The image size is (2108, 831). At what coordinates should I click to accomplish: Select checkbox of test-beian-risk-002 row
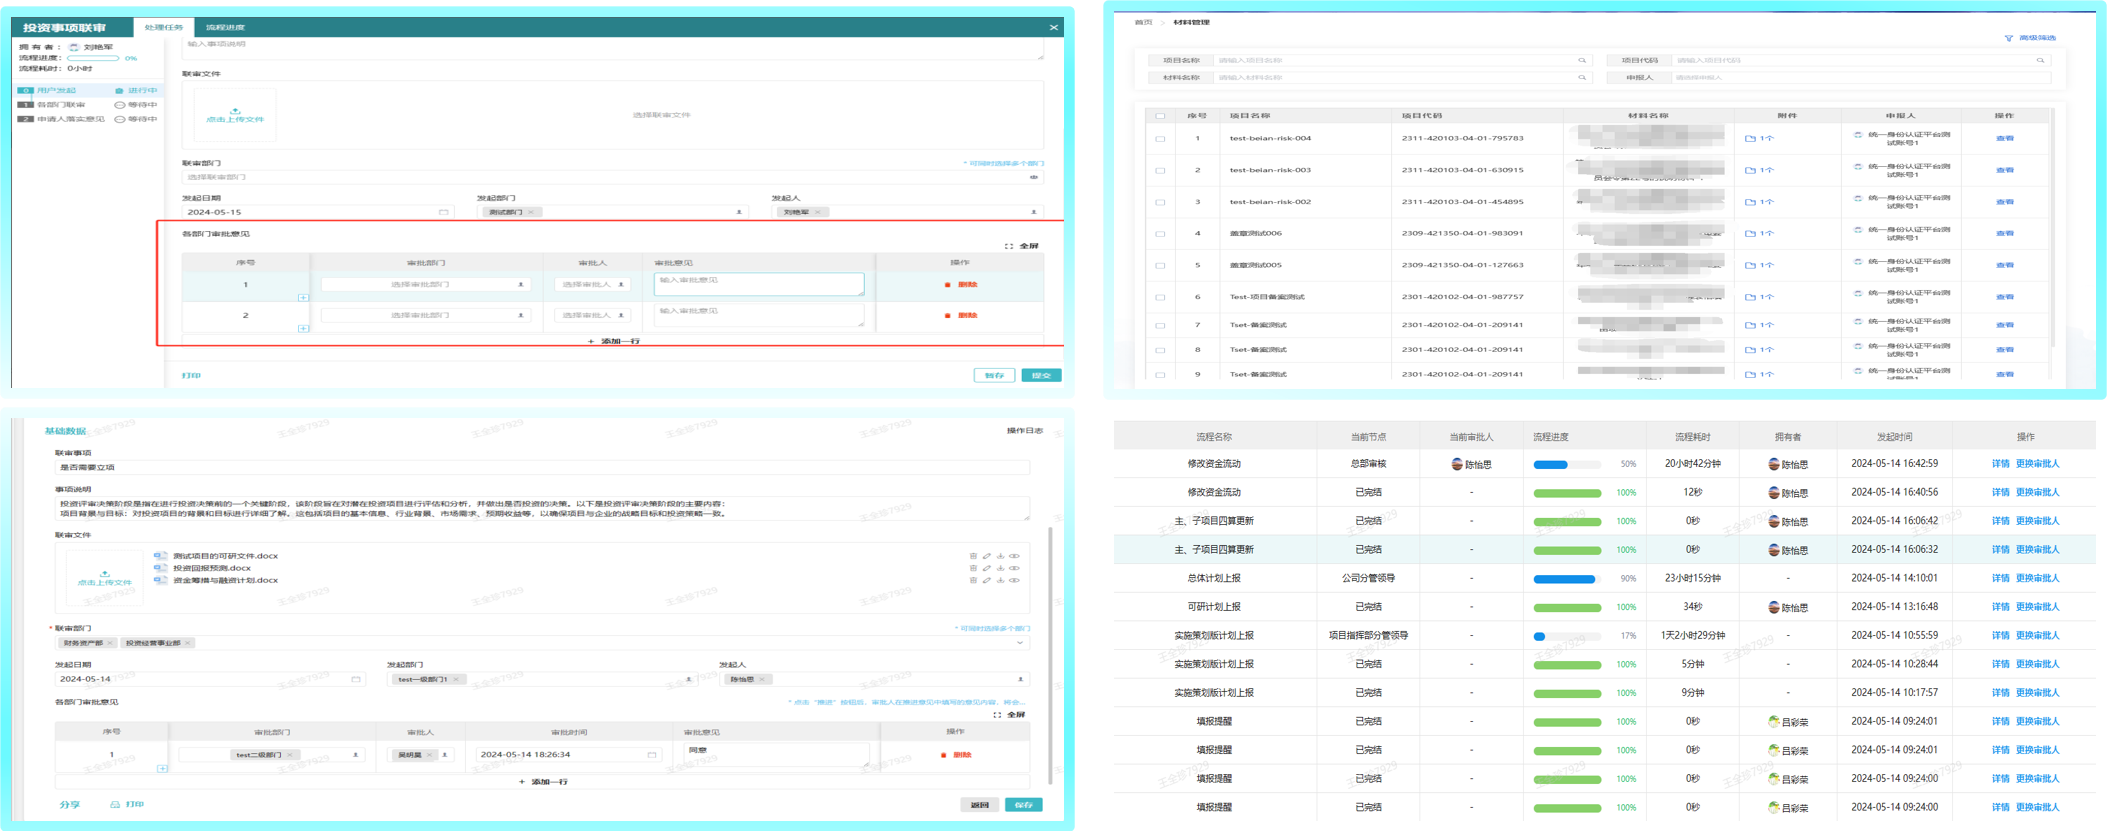tap(1160, 202)
